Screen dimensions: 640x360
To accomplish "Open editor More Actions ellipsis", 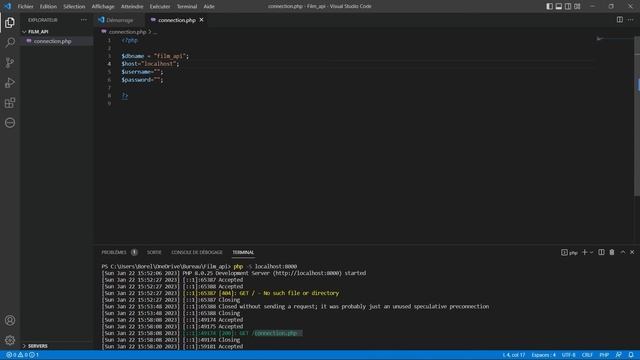I will click(631, 20).
